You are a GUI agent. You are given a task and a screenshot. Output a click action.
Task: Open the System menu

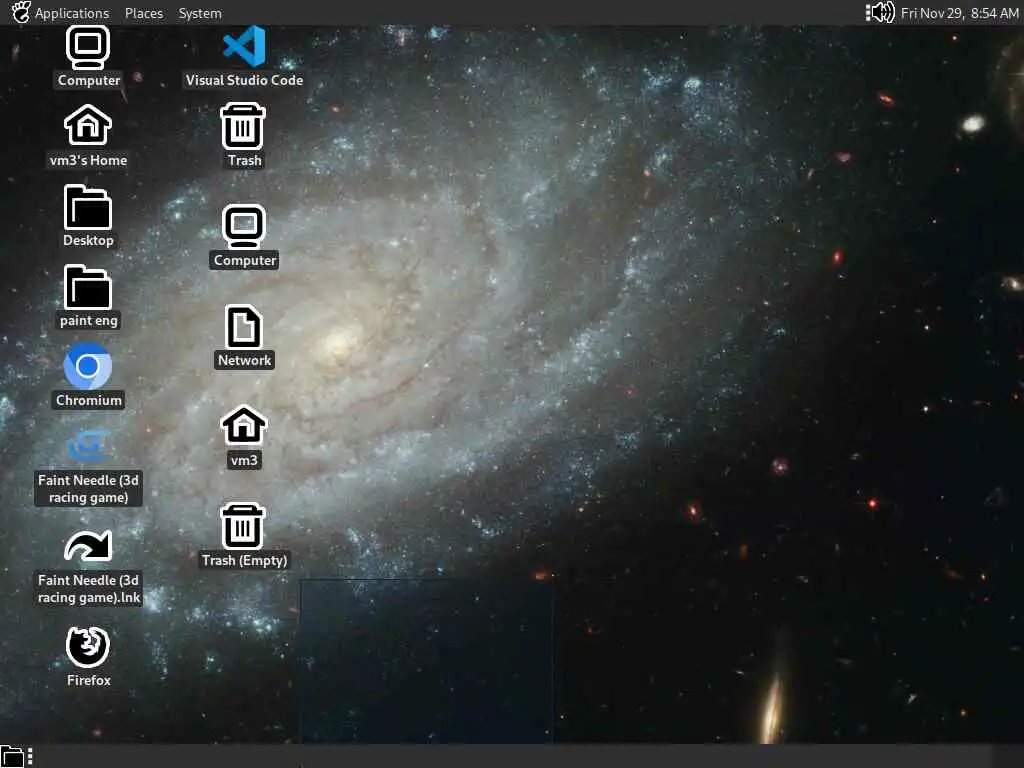(x=200, y=13)
